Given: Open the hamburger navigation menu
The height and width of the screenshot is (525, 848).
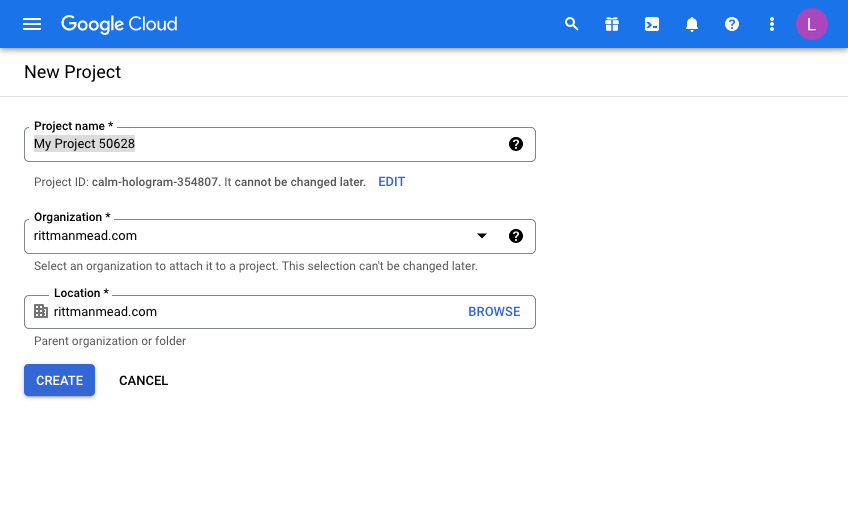Looking at the screenshot, I should coord(32,24).
